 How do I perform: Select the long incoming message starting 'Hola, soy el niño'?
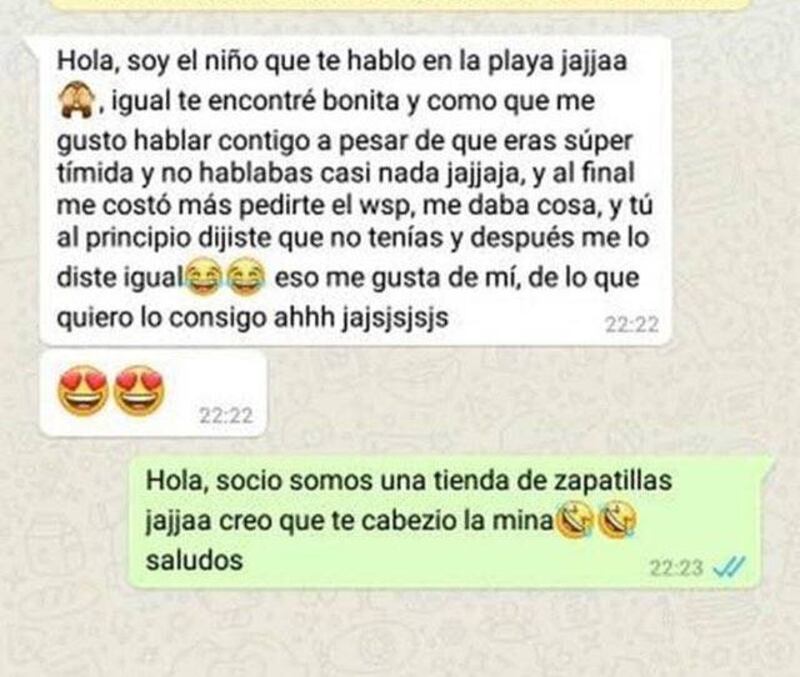click(355, 190)
